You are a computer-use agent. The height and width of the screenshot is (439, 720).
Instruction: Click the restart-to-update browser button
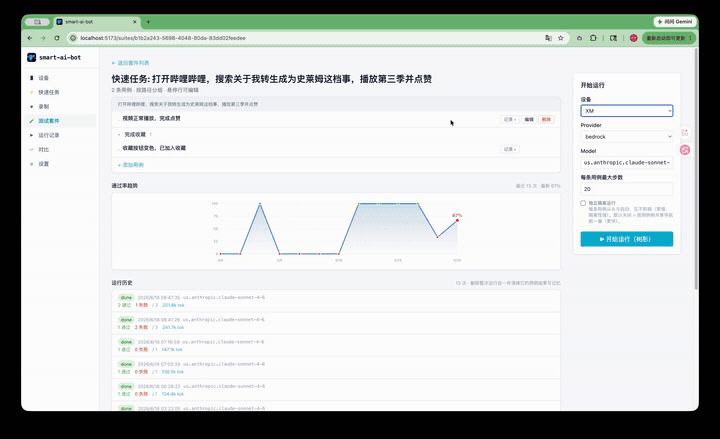(669, 38)
